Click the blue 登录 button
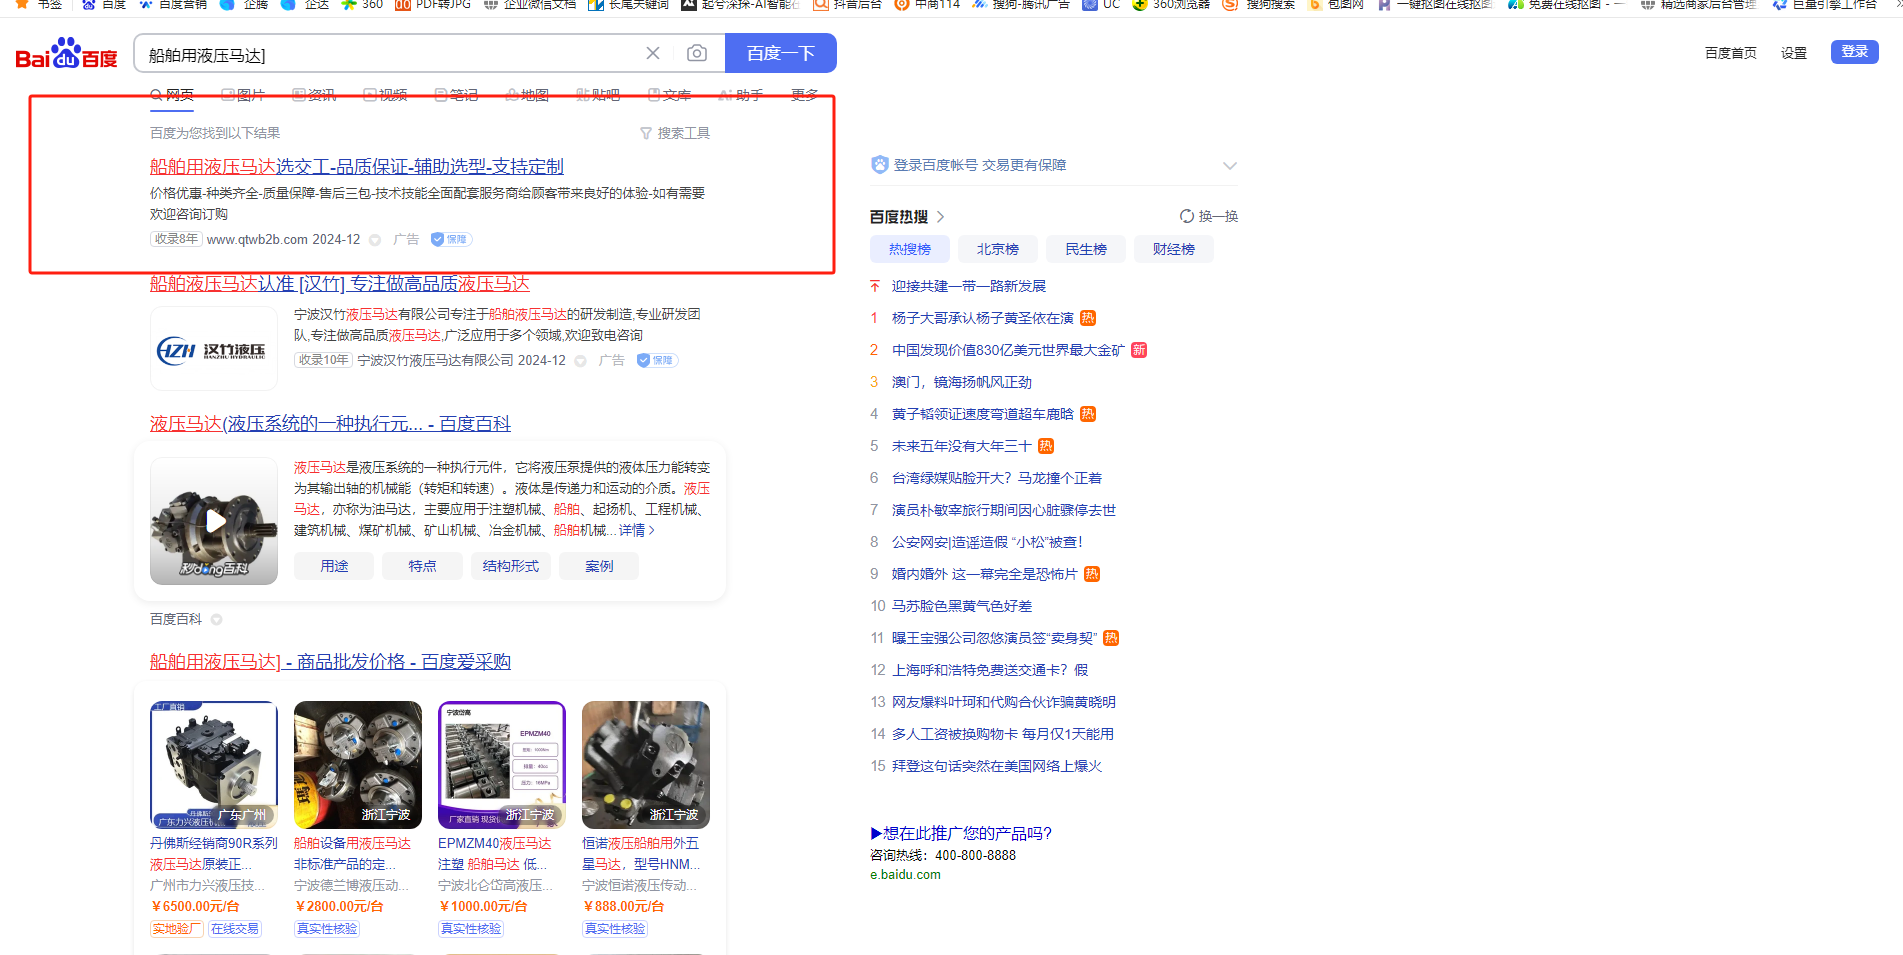 [1854, 52]
